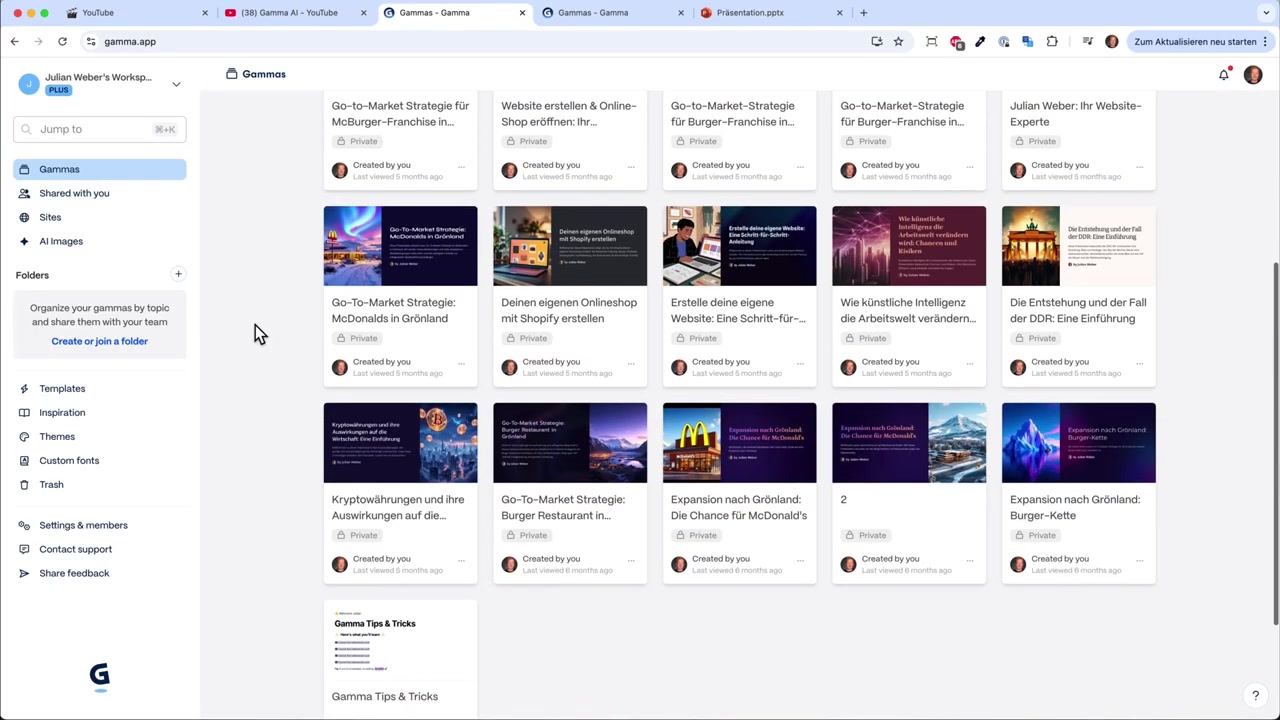1280x720 pixels.
Task: Switch to the Präsentation.pptx tab
Action: point(771,13)
